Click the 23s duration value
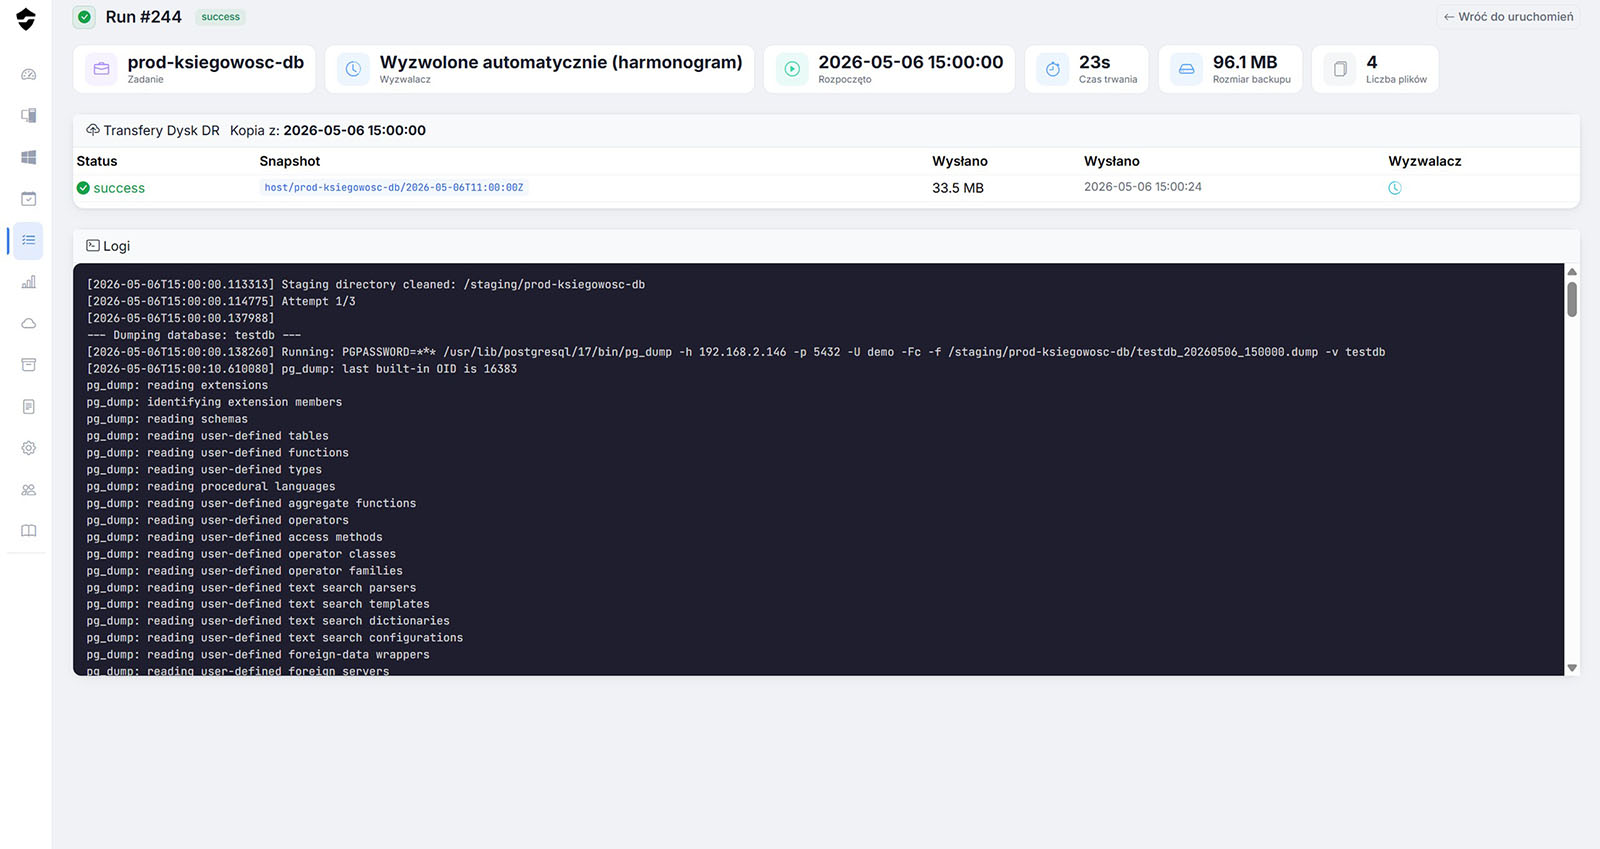The image size is (1600, 849). coord(1095,62)
